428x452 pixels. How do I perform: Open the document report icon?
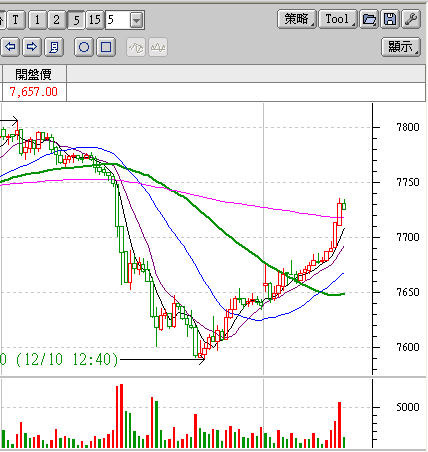[x=53, y=47]
